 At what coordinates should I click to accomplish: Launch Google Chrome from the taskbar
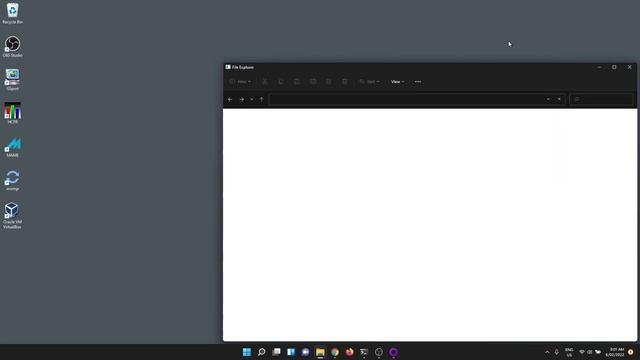pos(335,352)
